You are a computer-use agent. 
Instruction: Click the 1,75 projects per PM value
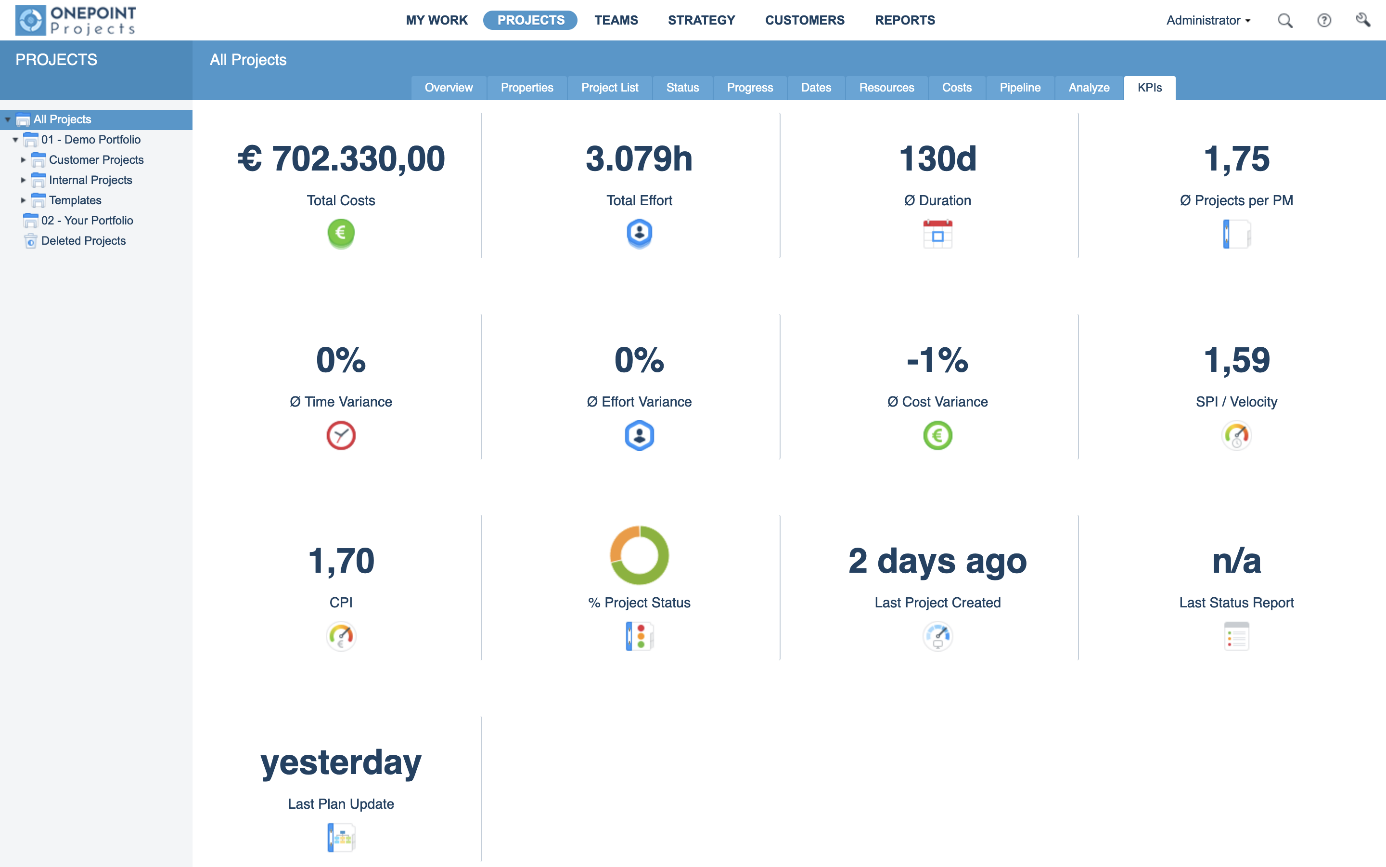[1237, 159]
